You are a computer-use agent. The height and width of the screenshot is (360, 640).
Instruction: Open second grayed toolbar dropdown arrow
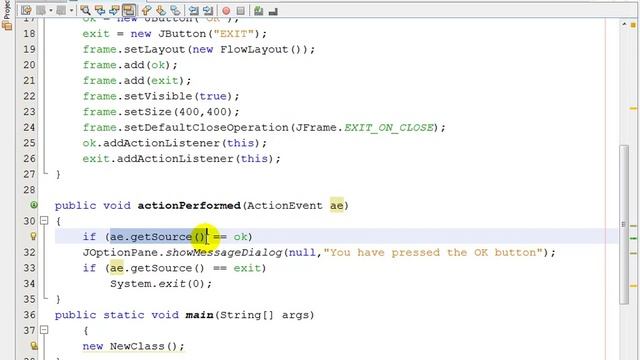click(71, 11)
